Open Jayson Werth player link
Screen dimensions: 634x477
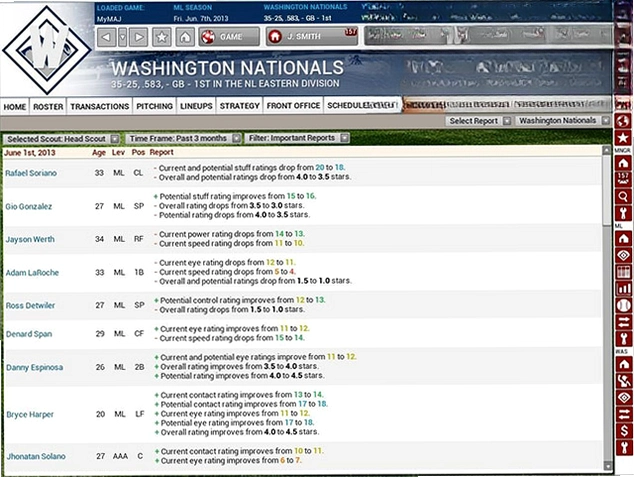pos(30,239)
